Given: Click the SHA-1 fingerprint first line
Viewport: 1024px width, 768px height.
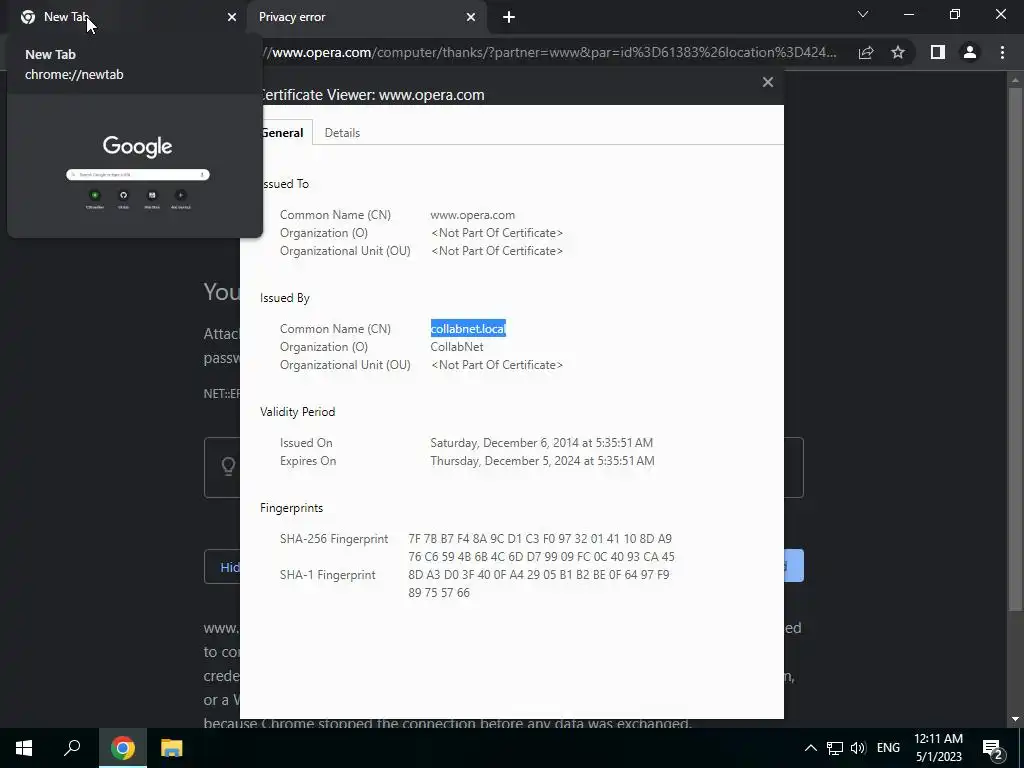Looking at the screenshot, I should (x=539, y=575).
